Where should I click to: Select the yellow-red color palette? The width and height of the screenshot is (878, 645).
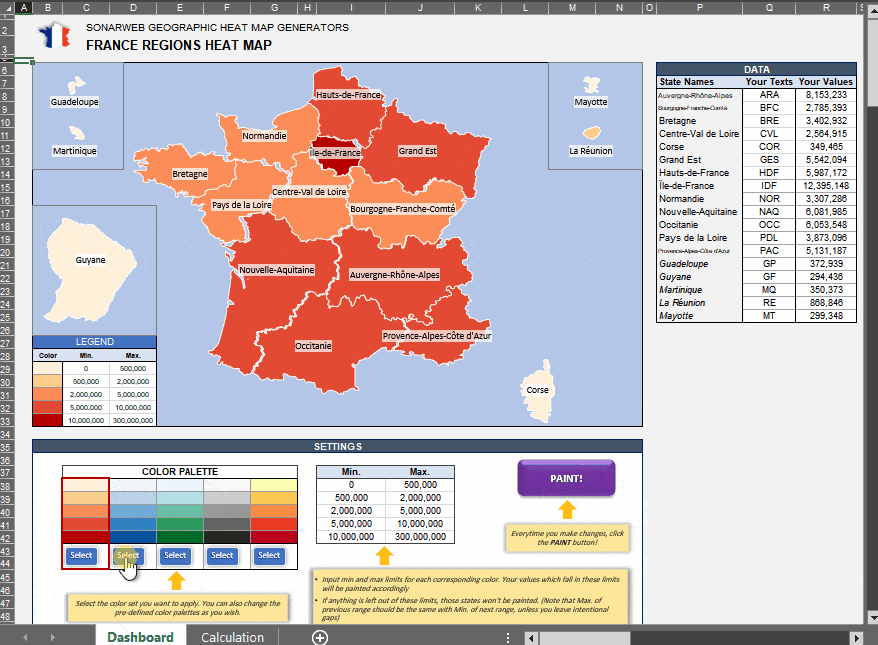[269, 555]
